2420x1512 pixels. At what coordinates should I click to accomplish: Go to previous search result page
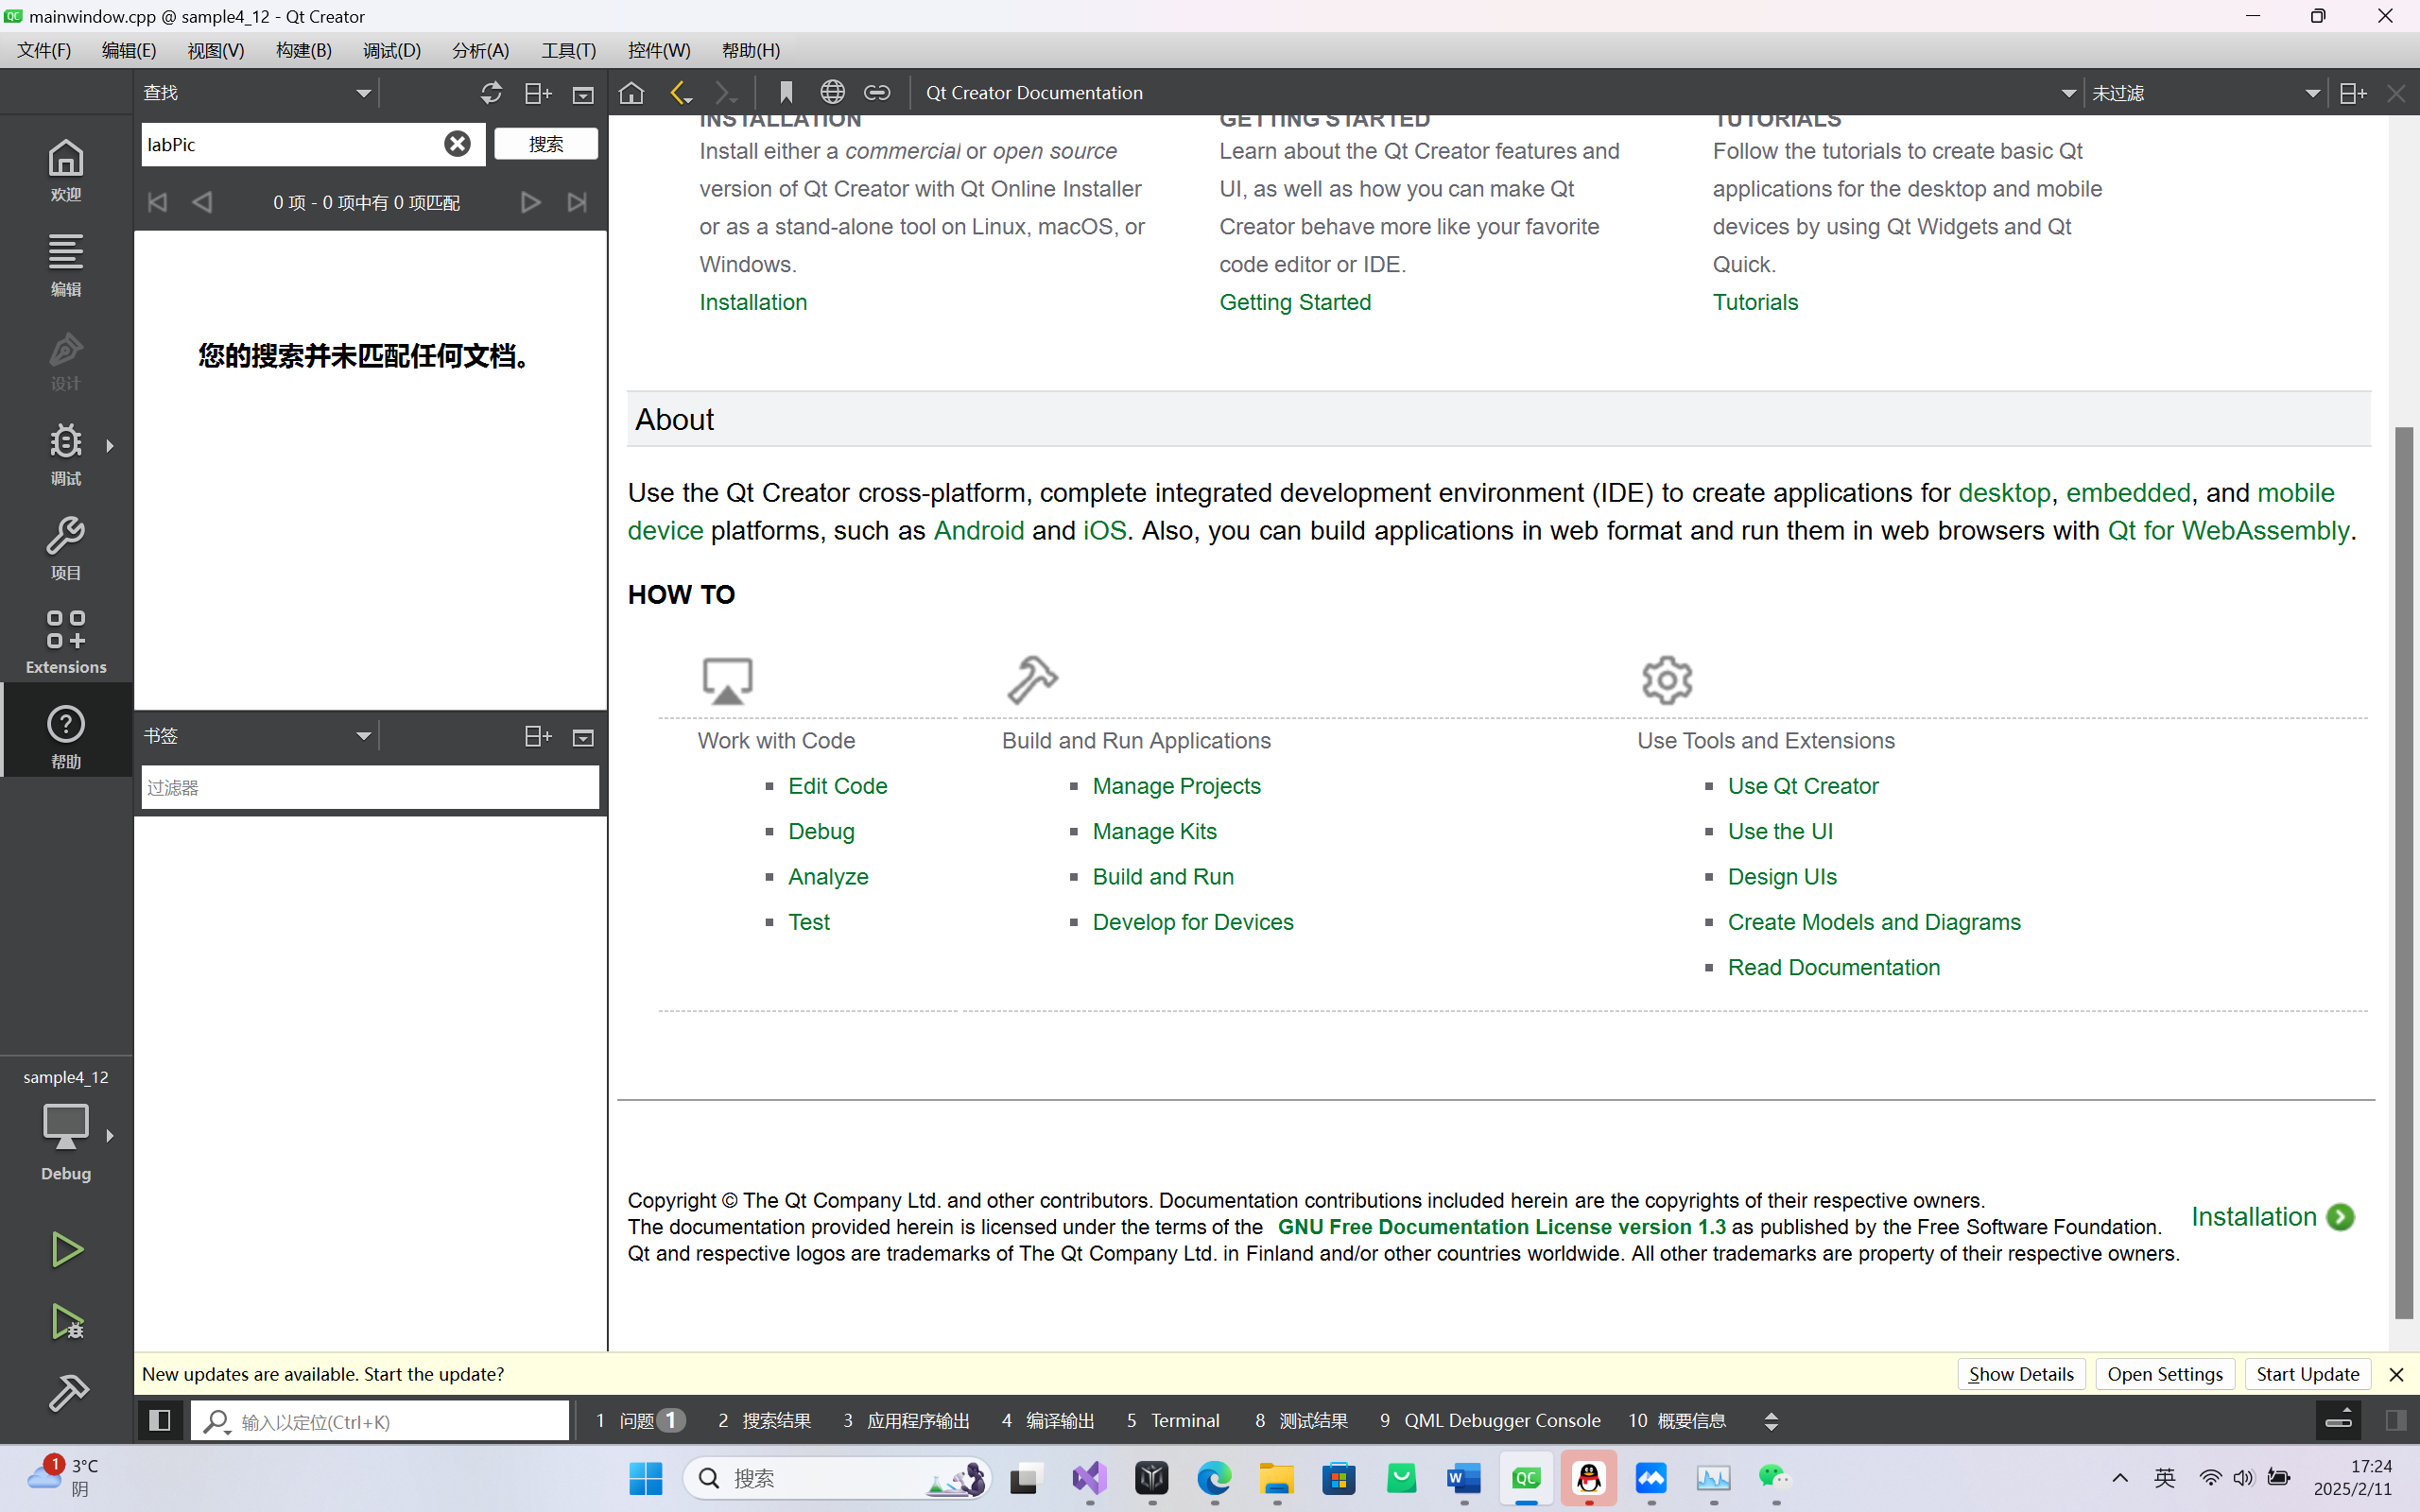pyautogui.click(x=202, y=202)
